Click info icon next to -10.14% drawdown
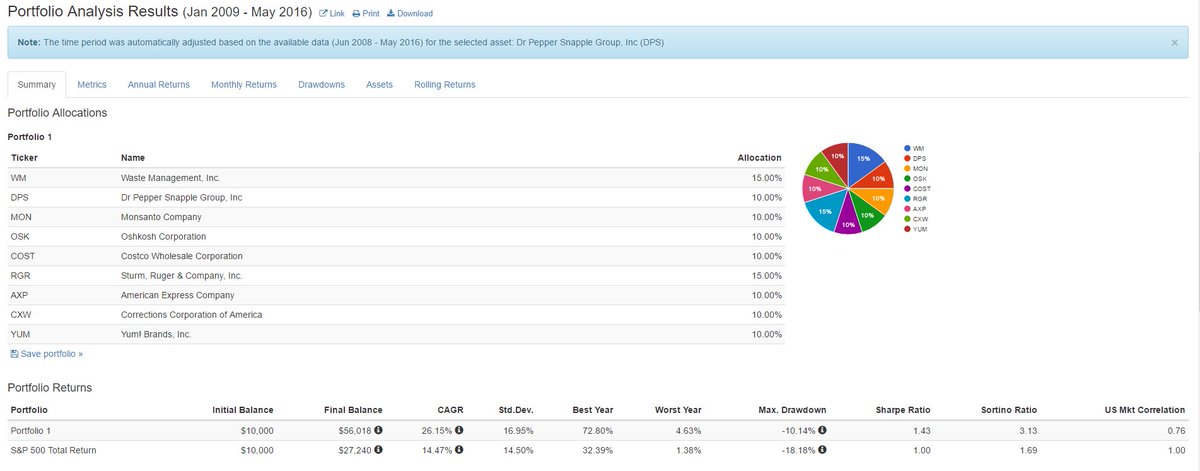The image size is (1200, 471). pos(822,430)
